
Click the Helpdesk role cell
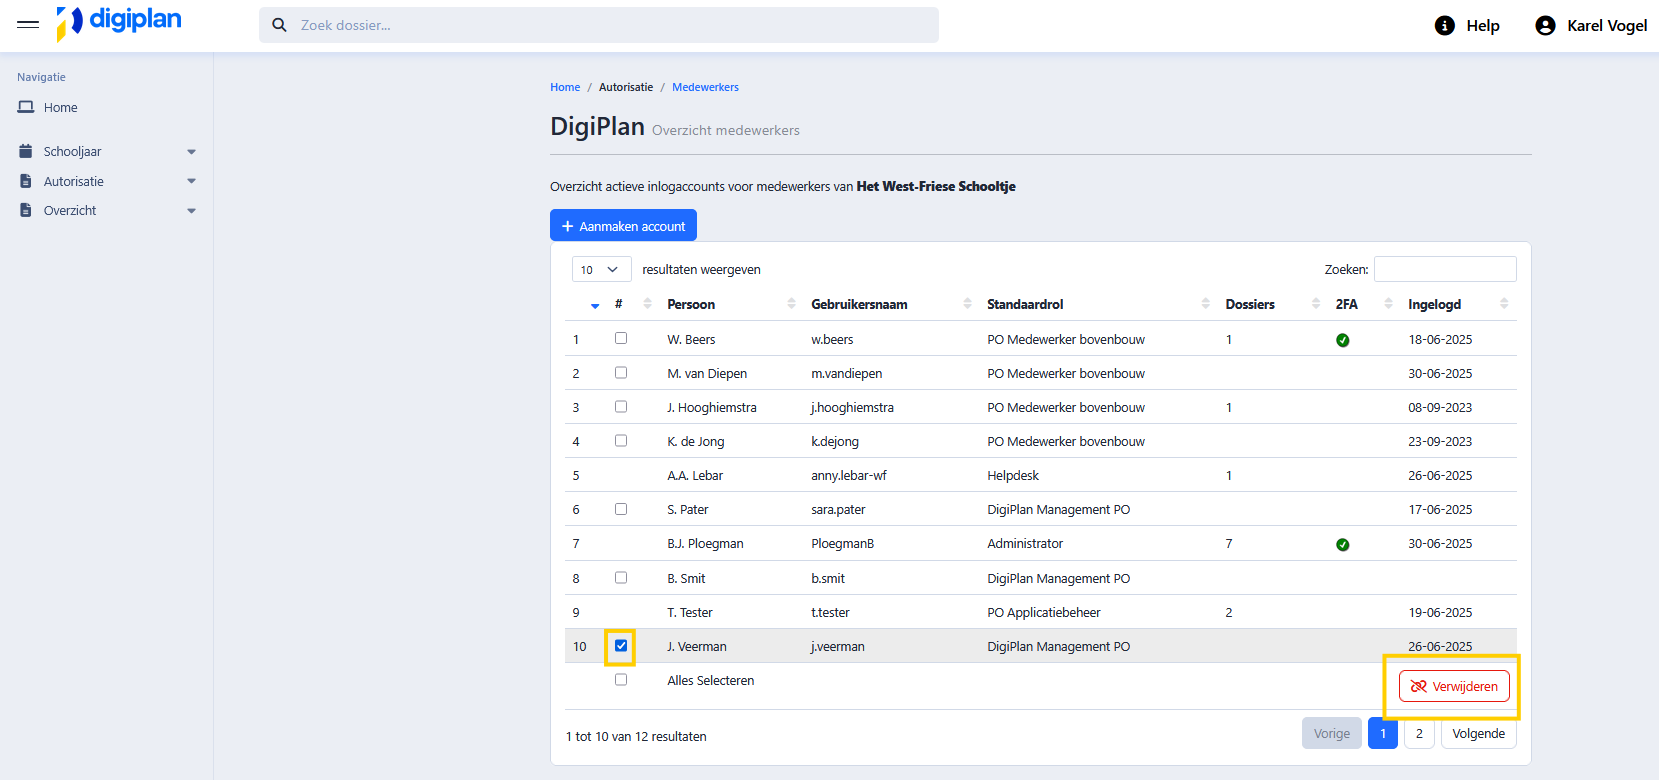coord(1013,475)
